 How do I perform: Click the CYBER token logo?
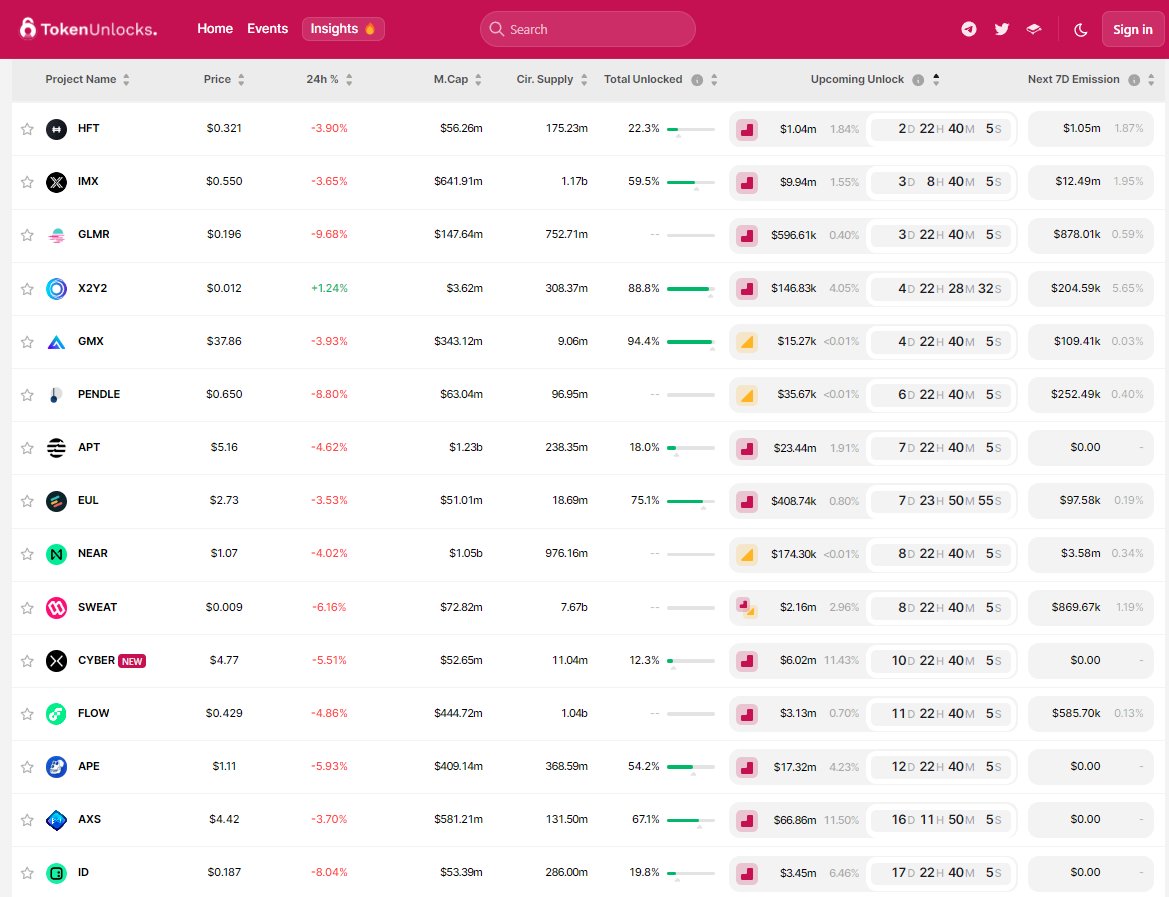pyautogui.click(x=57, y=661)
